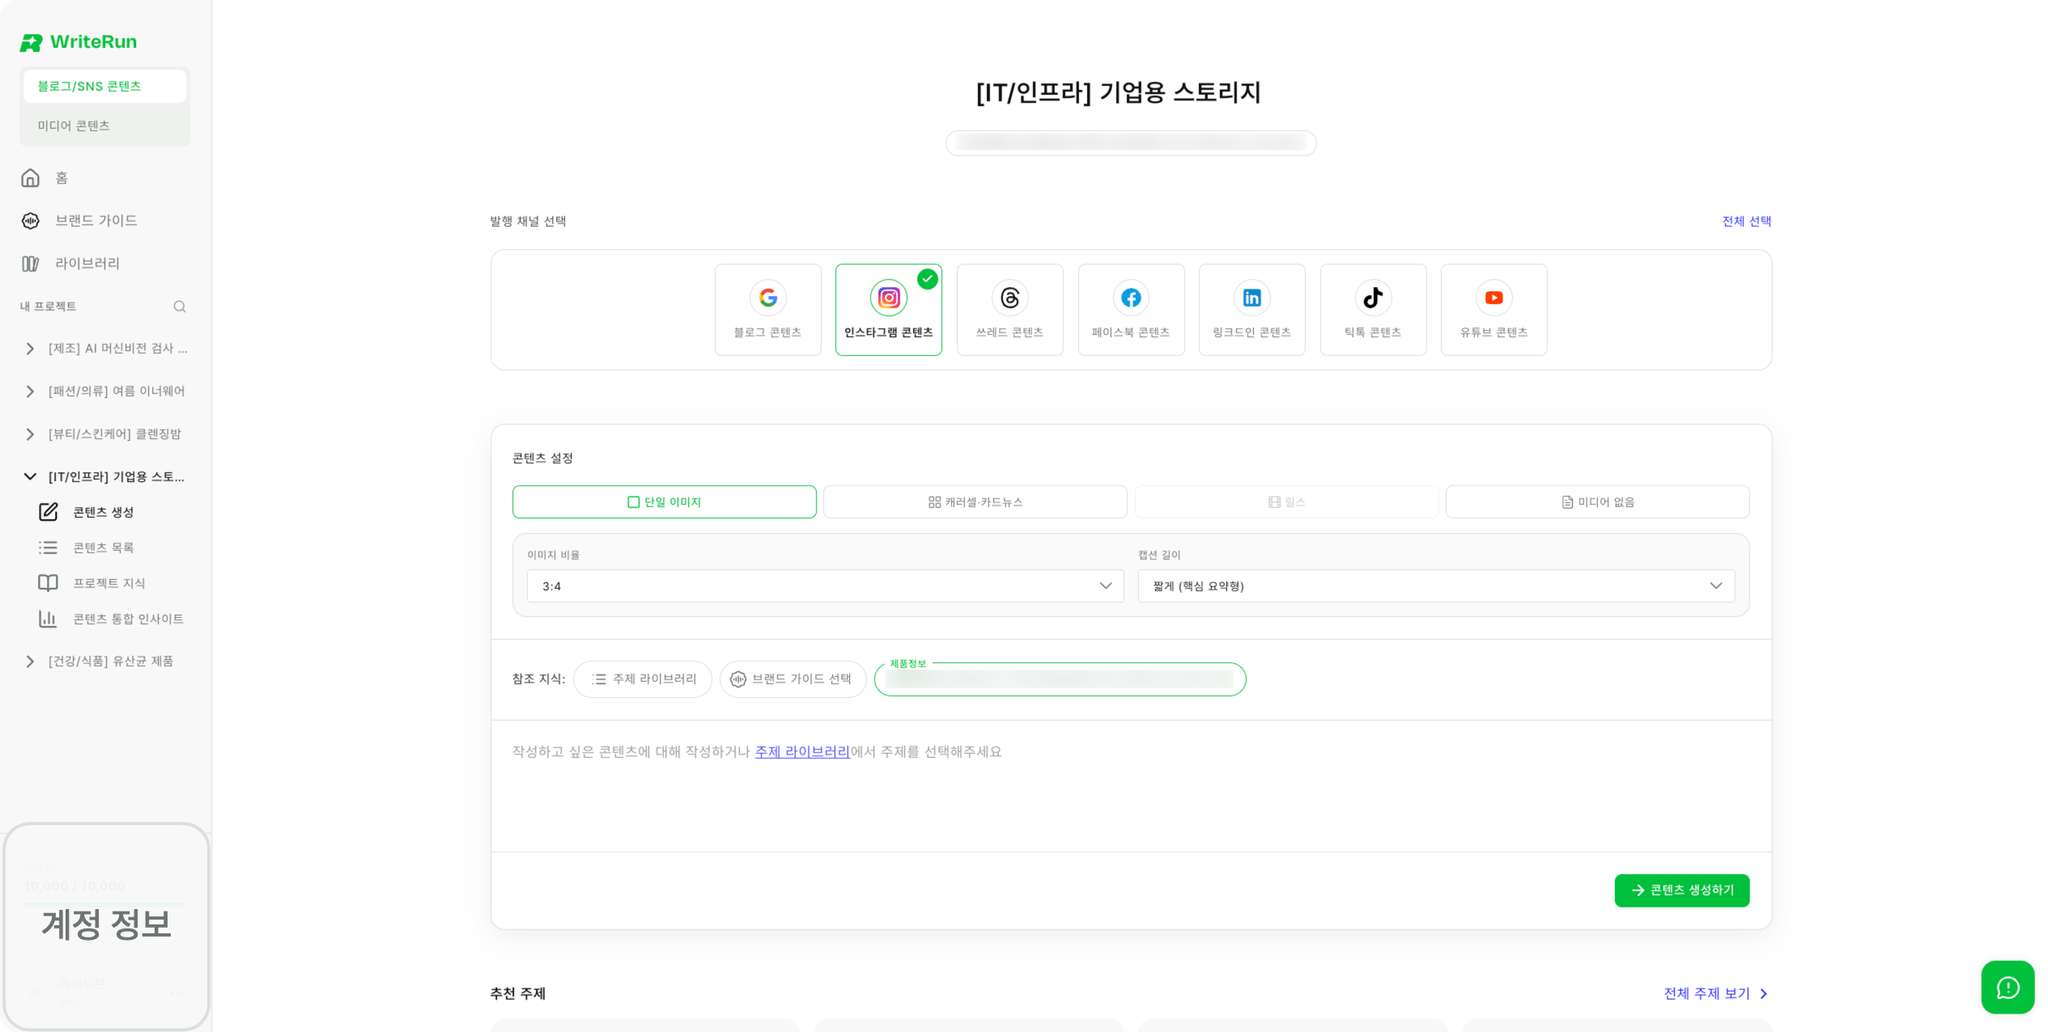Open 콘텐츠 목록 menu item
Screen dimensions: 2048x1032
(x=103, y=548)
